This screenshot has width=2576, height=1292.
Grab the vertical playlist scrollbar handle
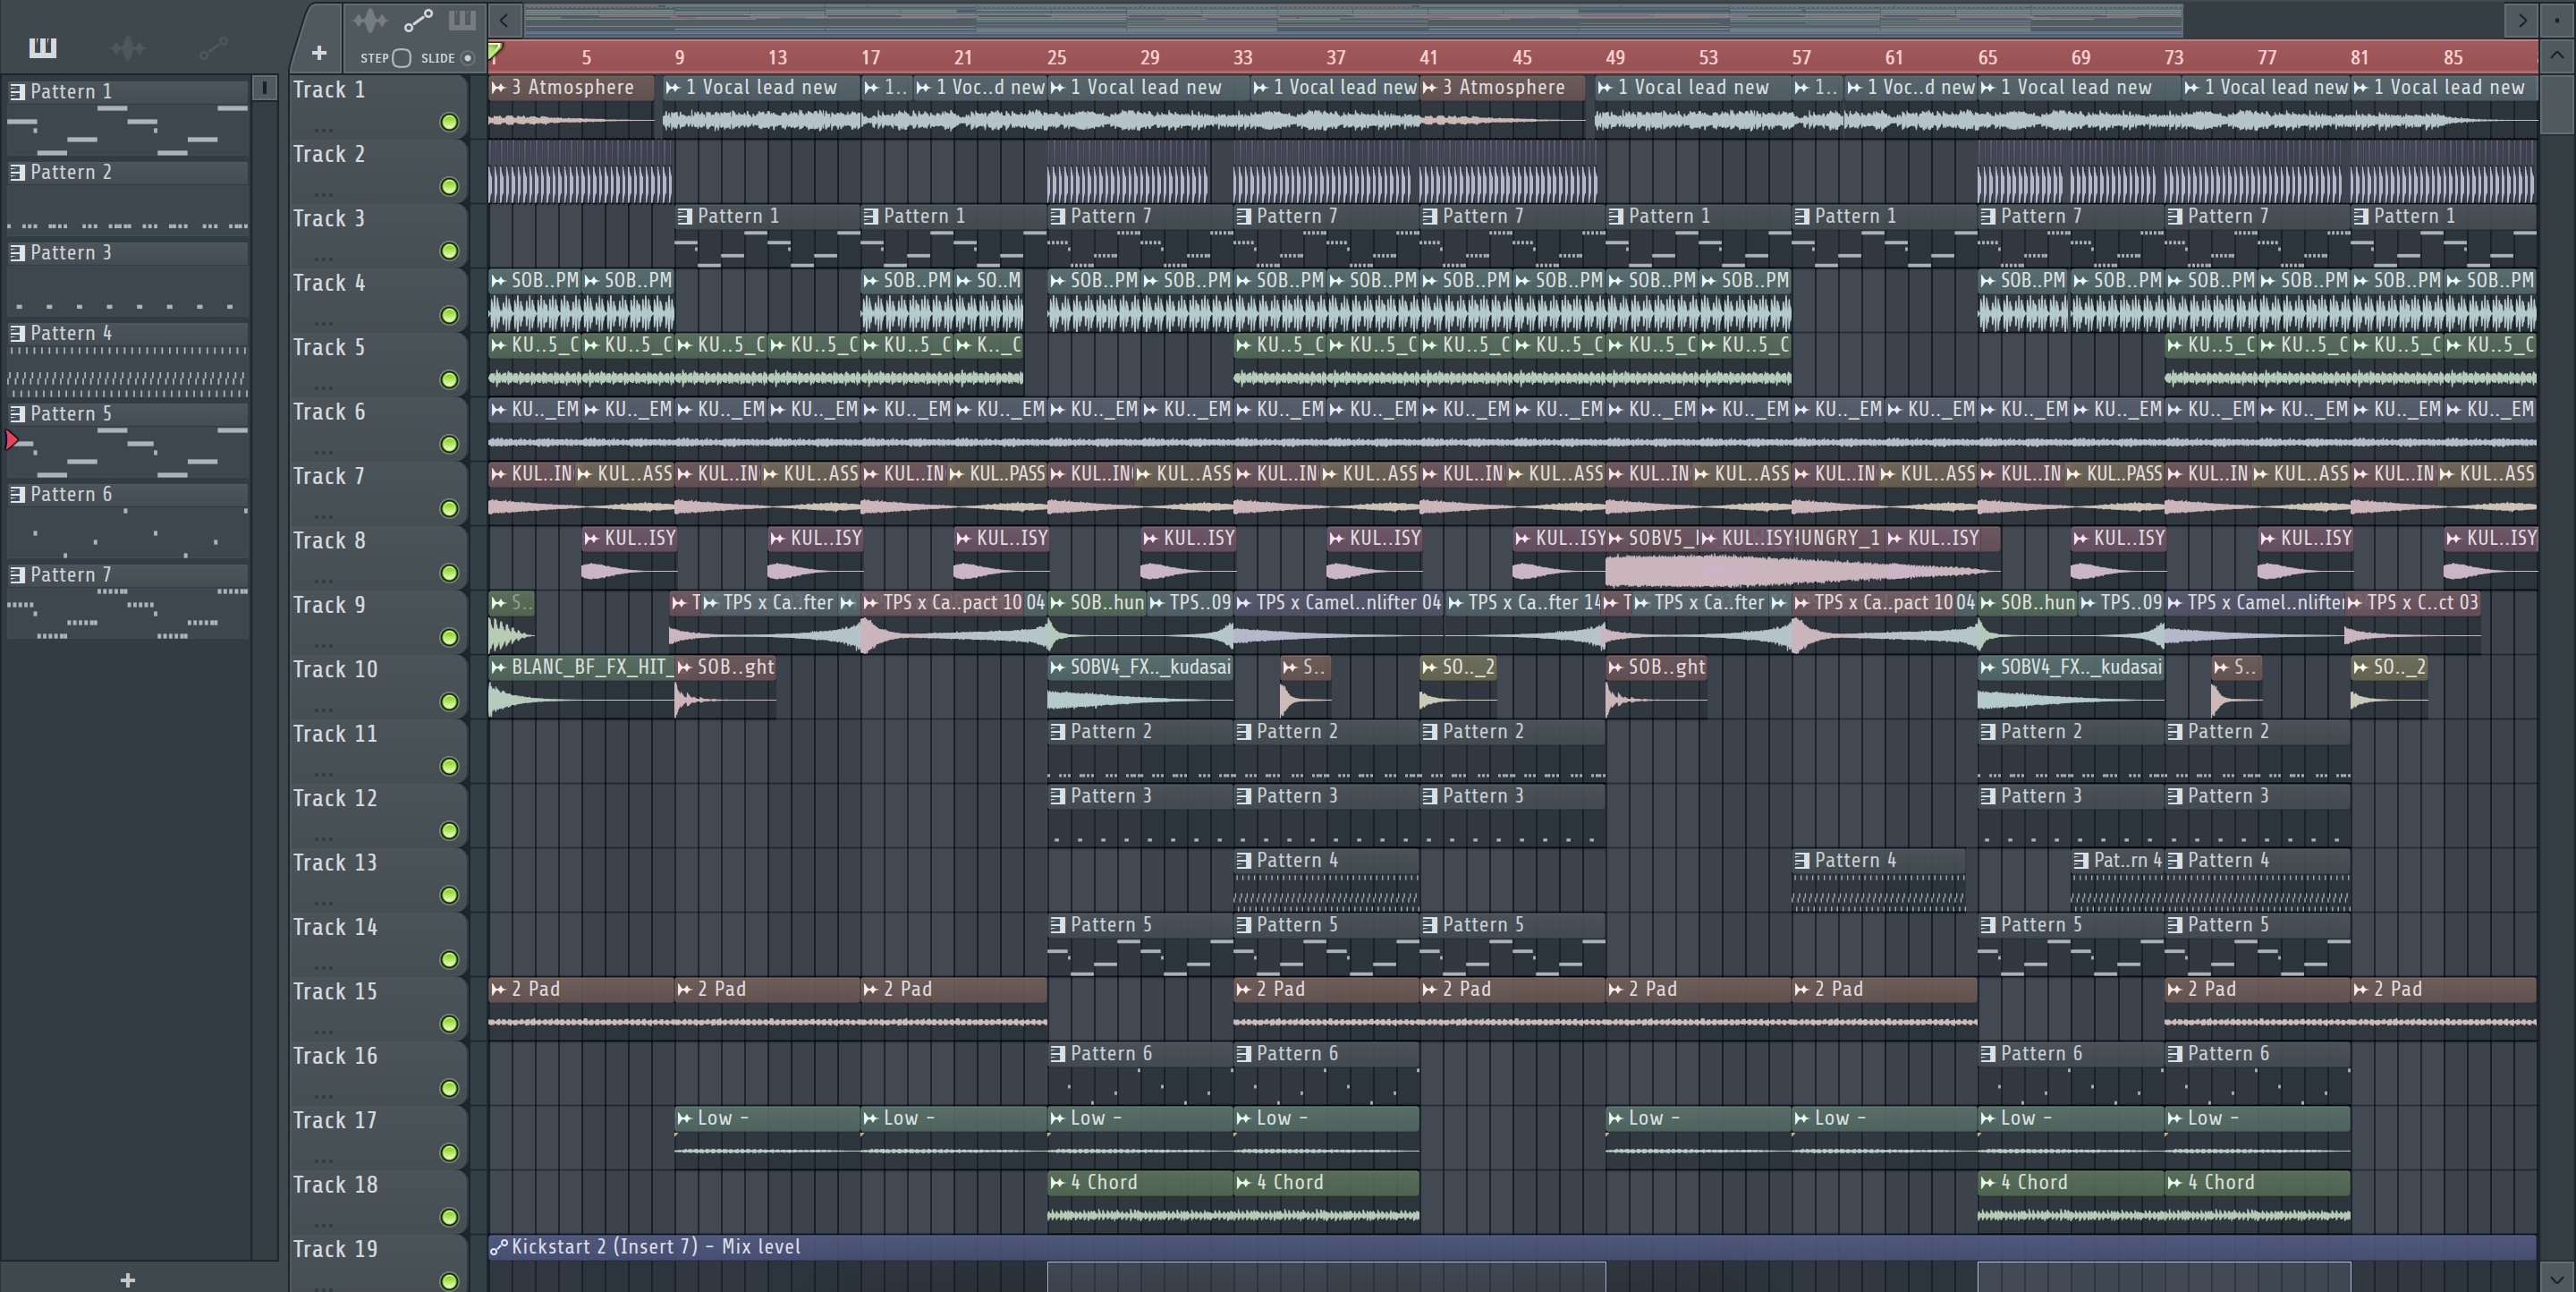(x=2557, y=104)
